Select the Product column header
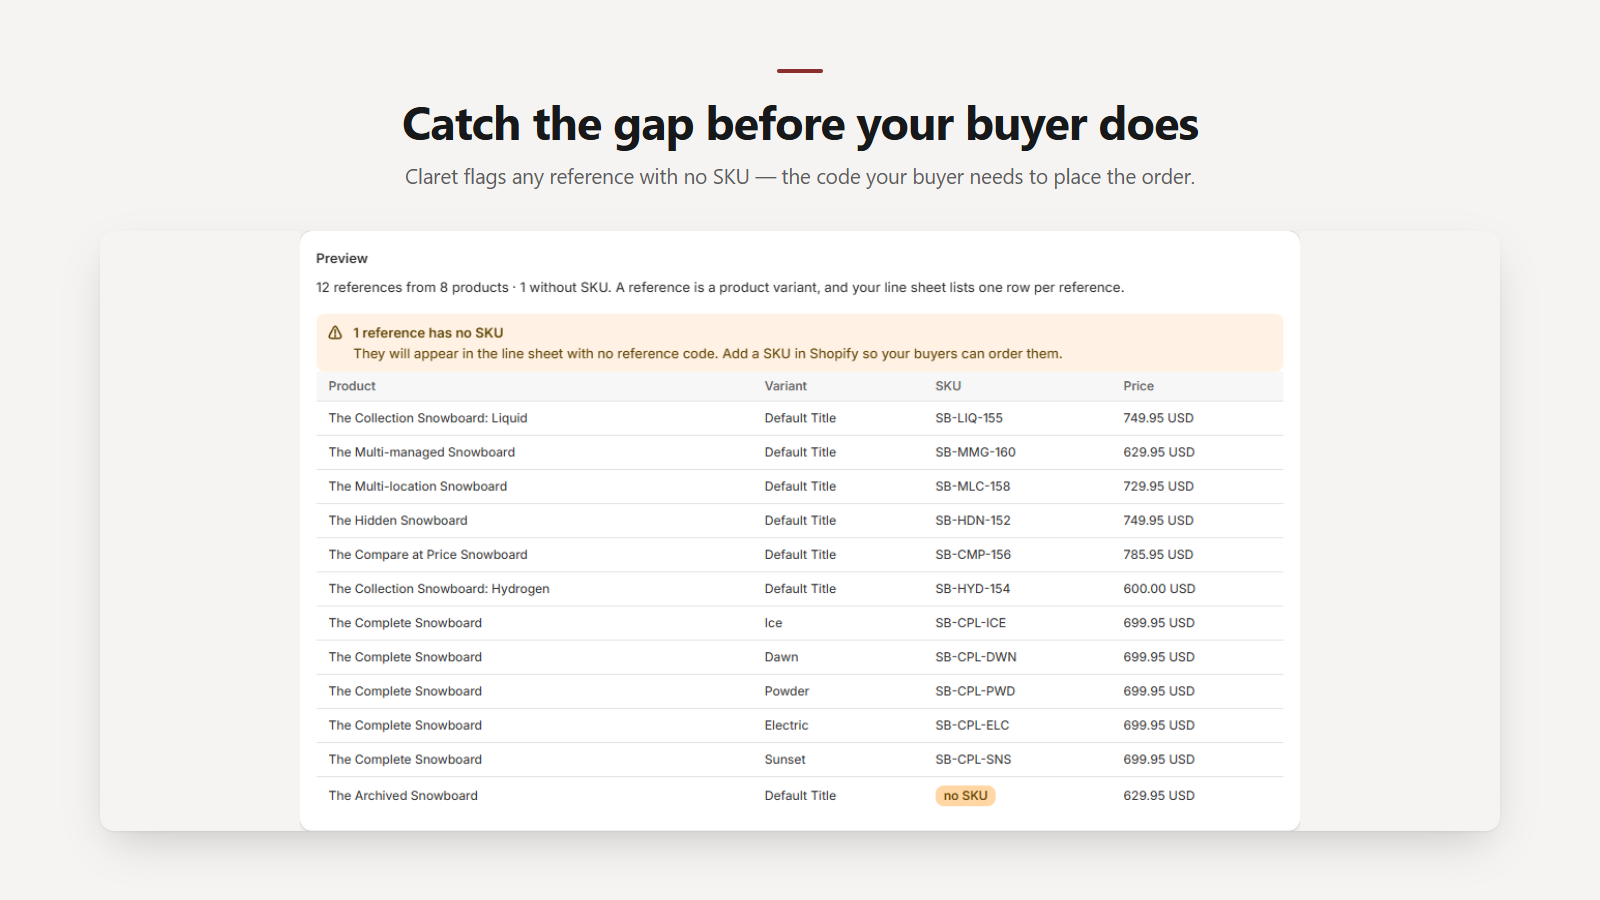This screenshot has height=900, width=1600. [x=352, y=386]
